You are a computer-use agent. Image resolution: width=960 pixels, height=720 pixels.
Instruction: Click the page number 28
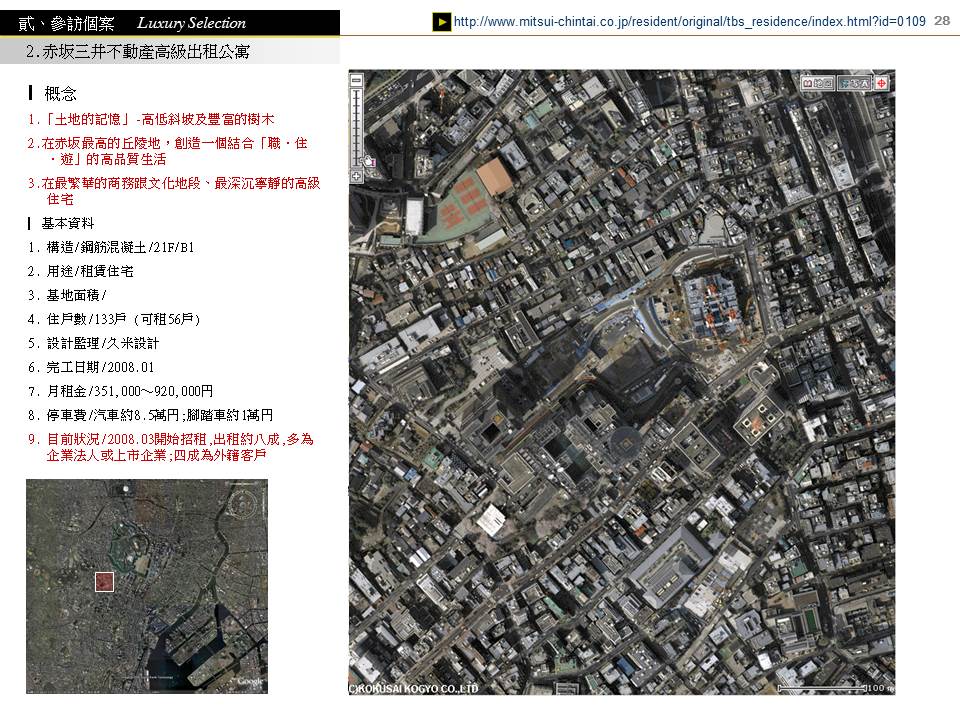pos(942,21)
